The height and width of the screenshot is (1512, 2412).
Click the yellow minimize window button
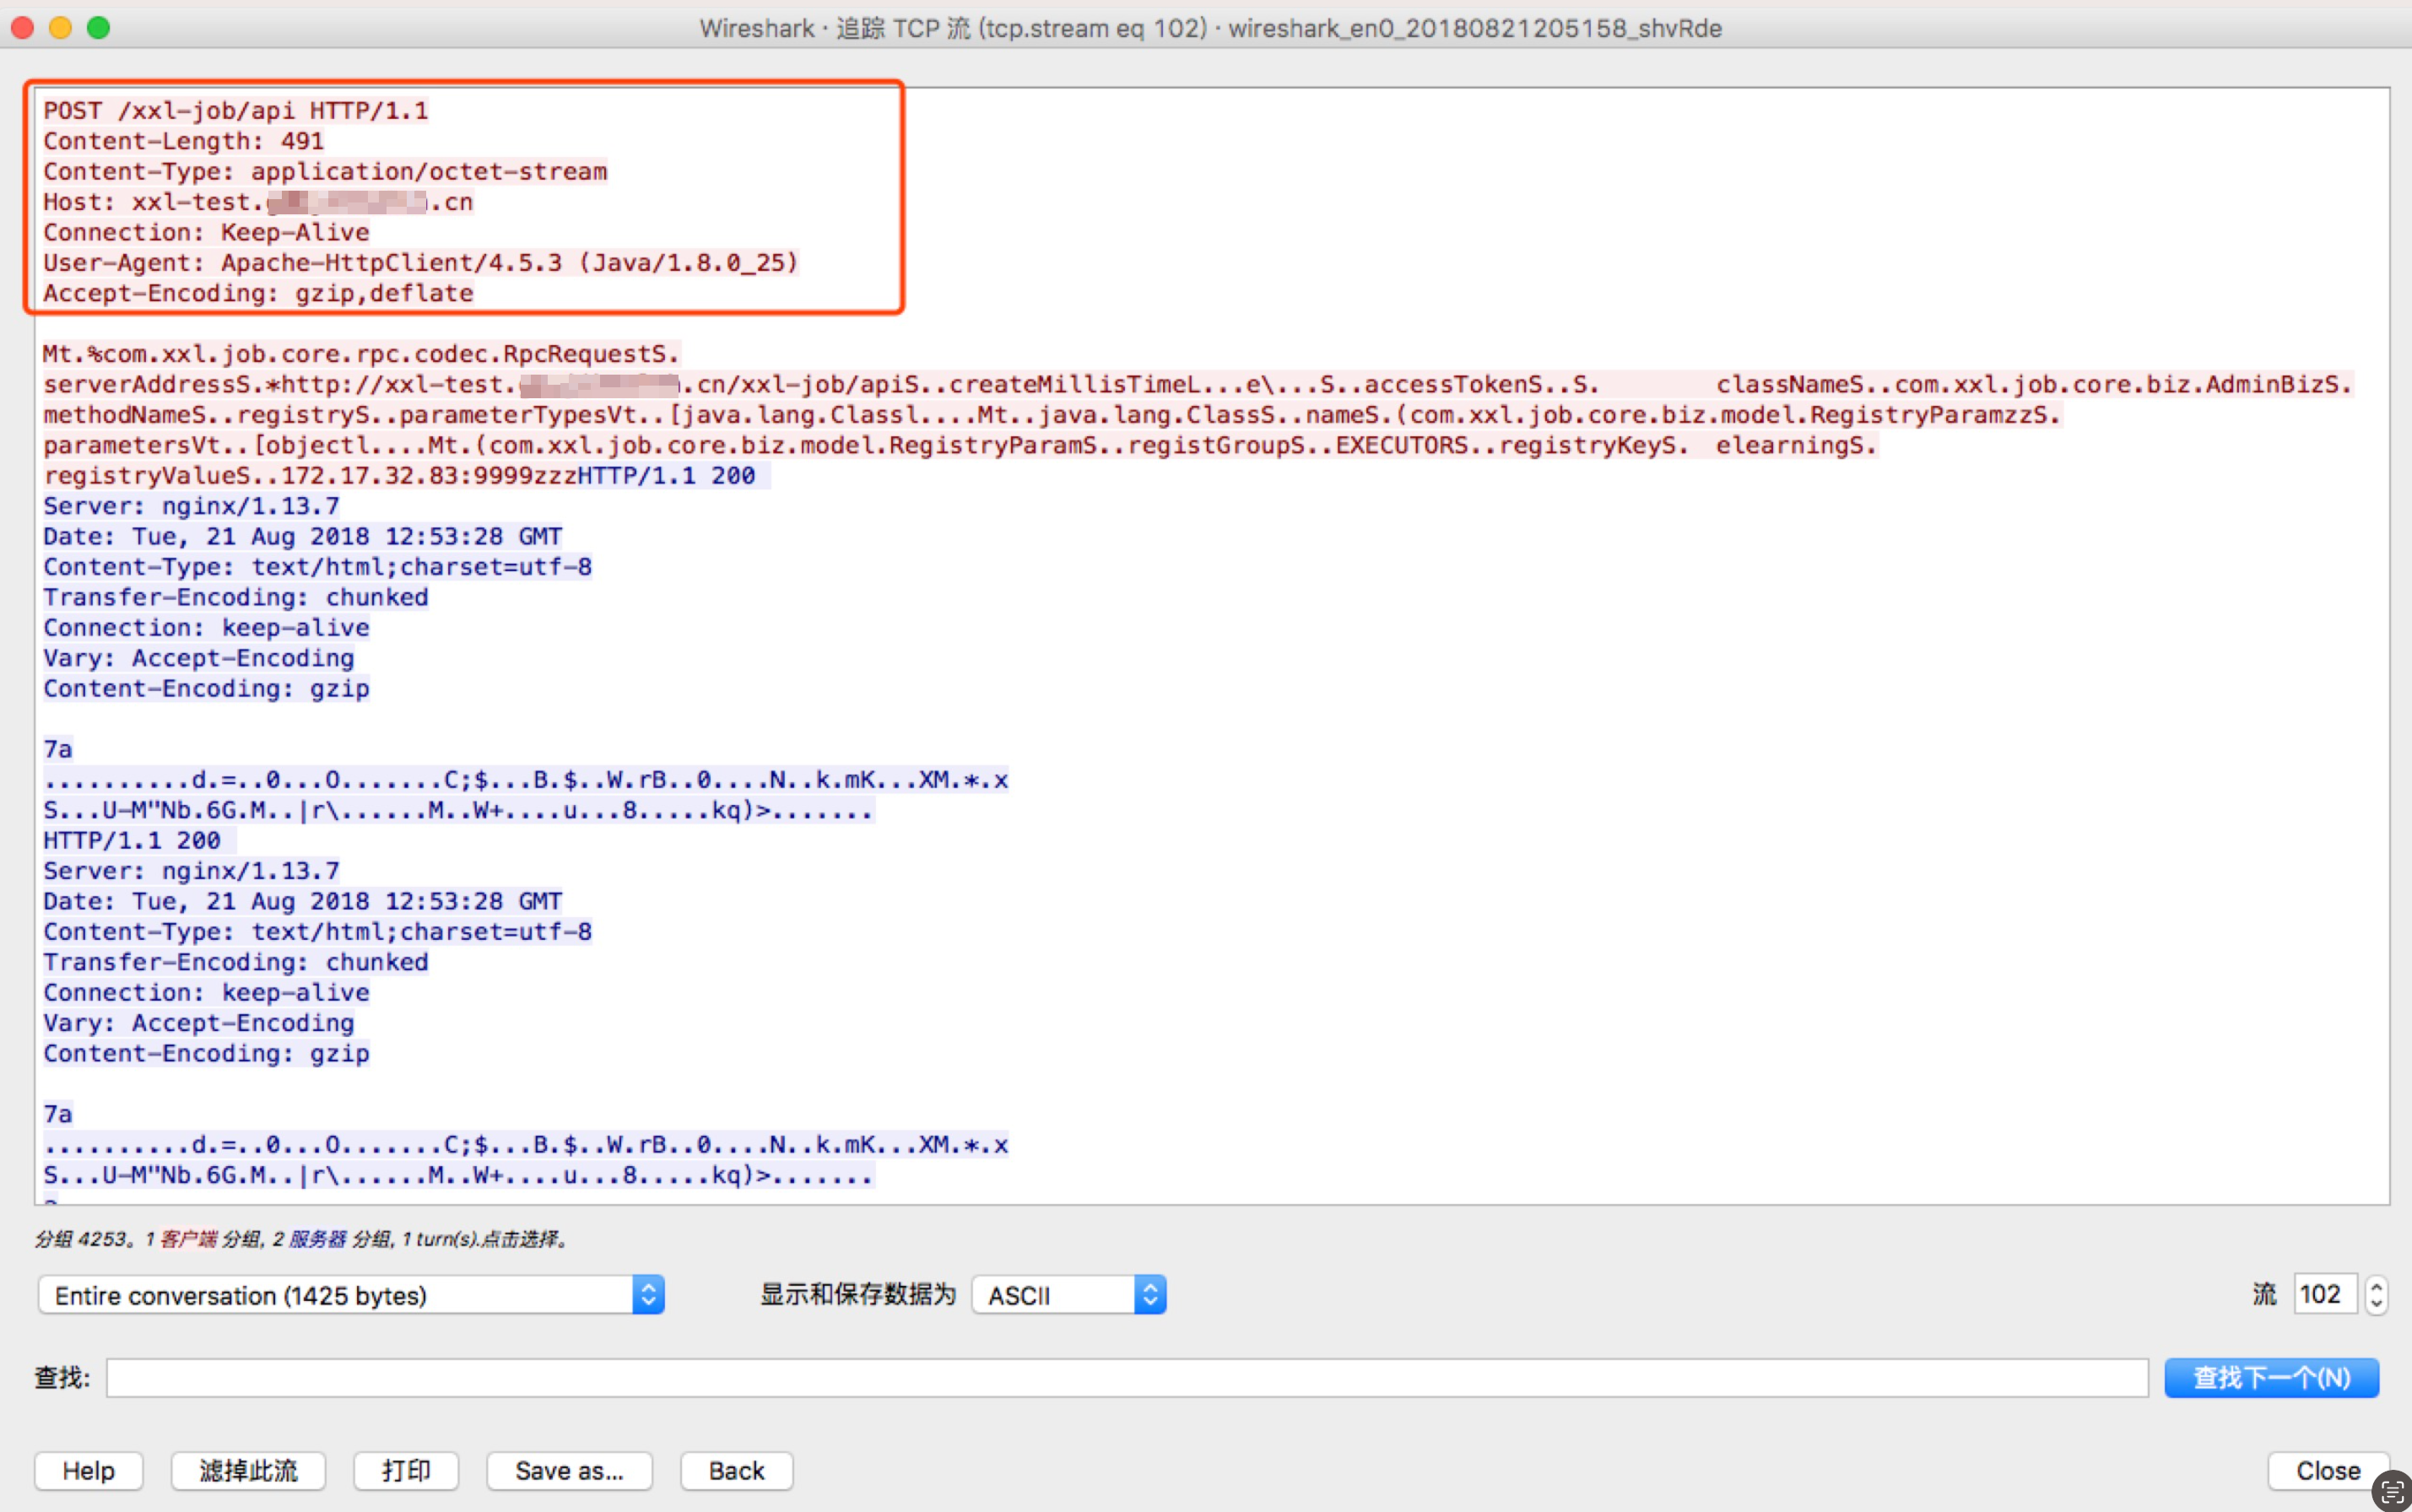(60, 27)
